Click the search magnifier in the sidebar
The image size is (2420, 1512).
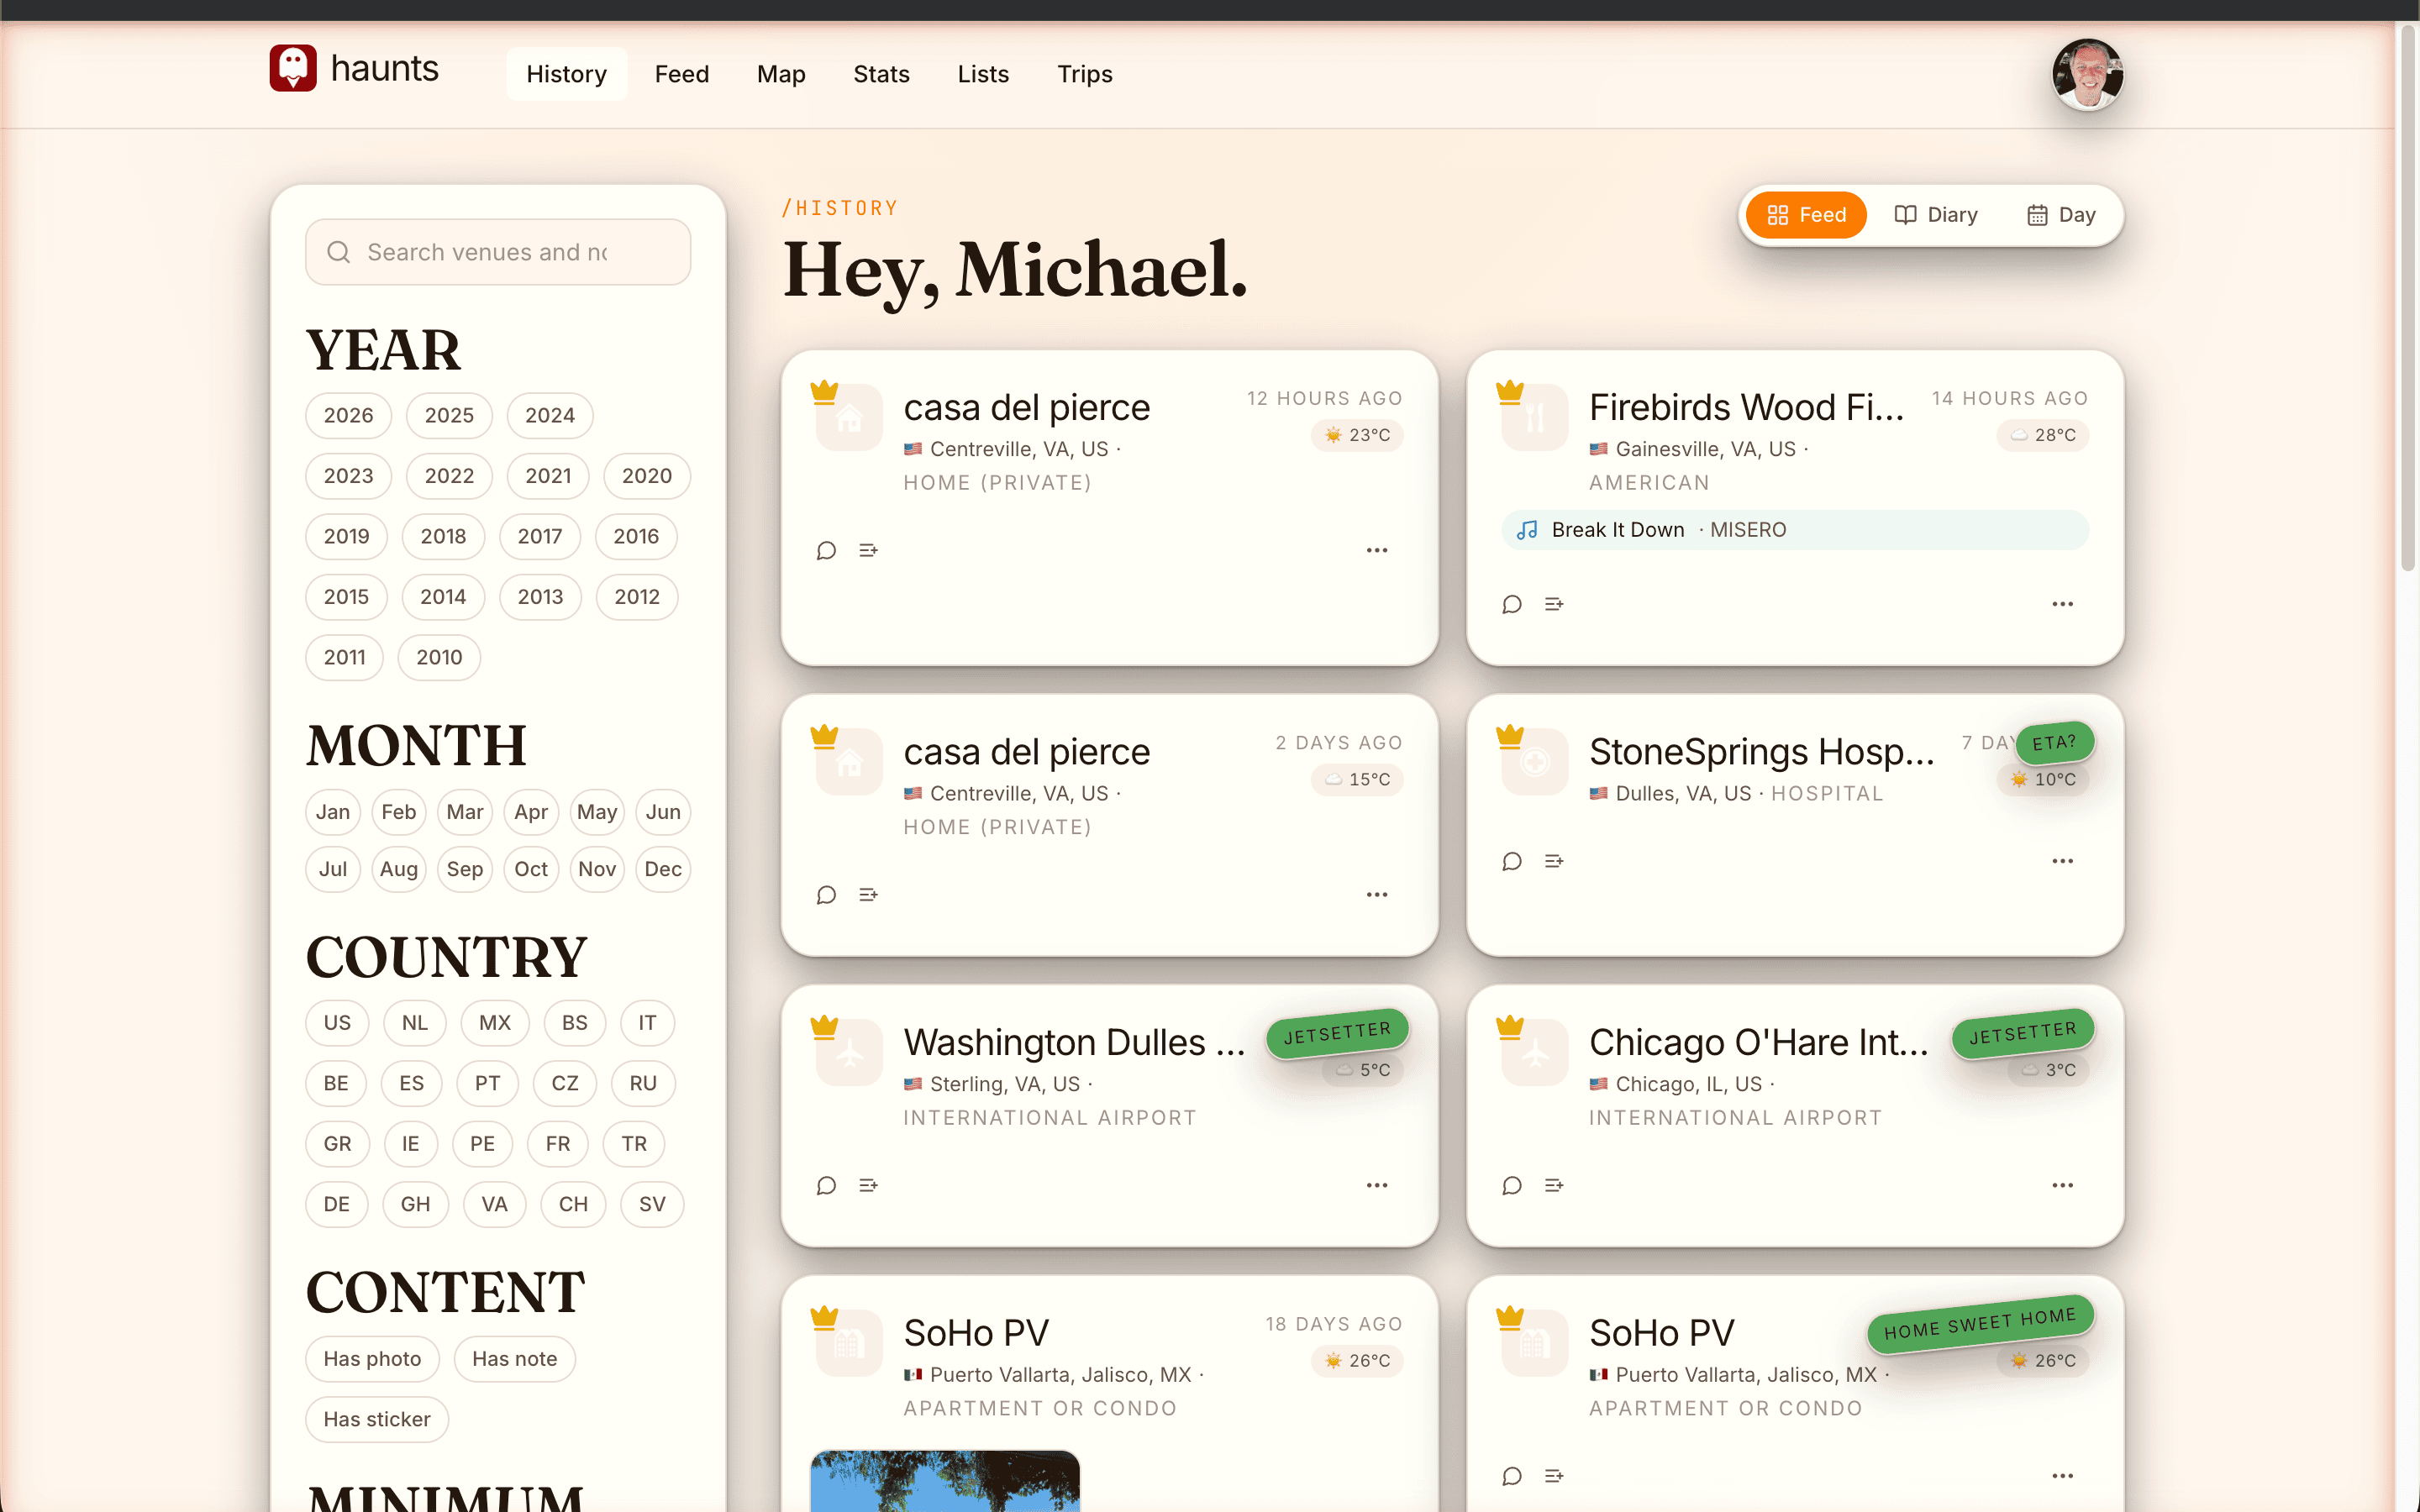(x=339, y=252)
